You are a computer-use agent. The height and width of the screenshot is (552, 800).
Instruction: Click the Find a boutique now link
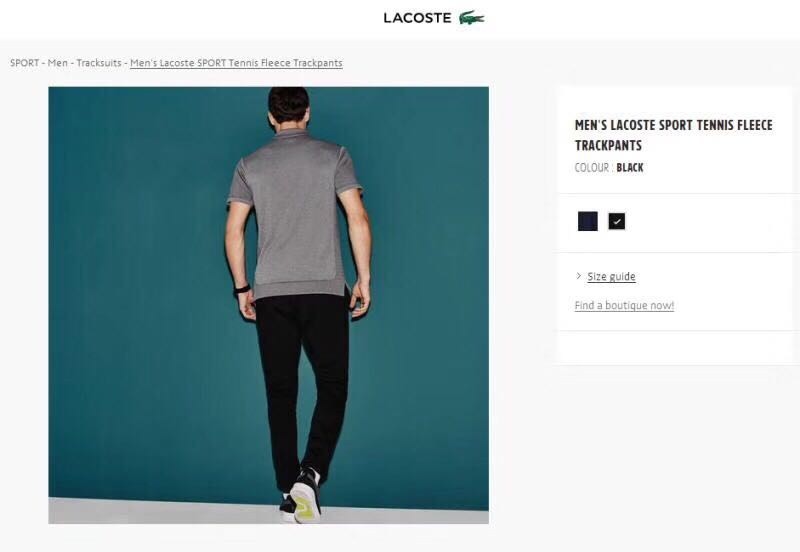coord(624,306)
